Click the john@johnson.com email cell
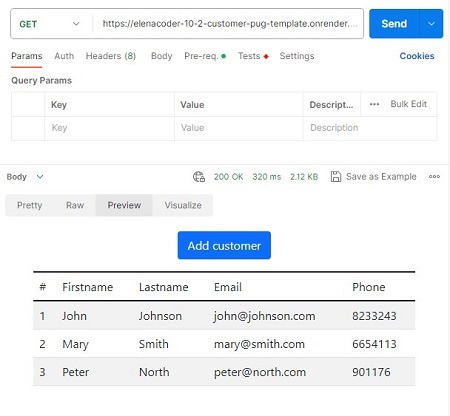The image size is (450, 416). (264, 316)
